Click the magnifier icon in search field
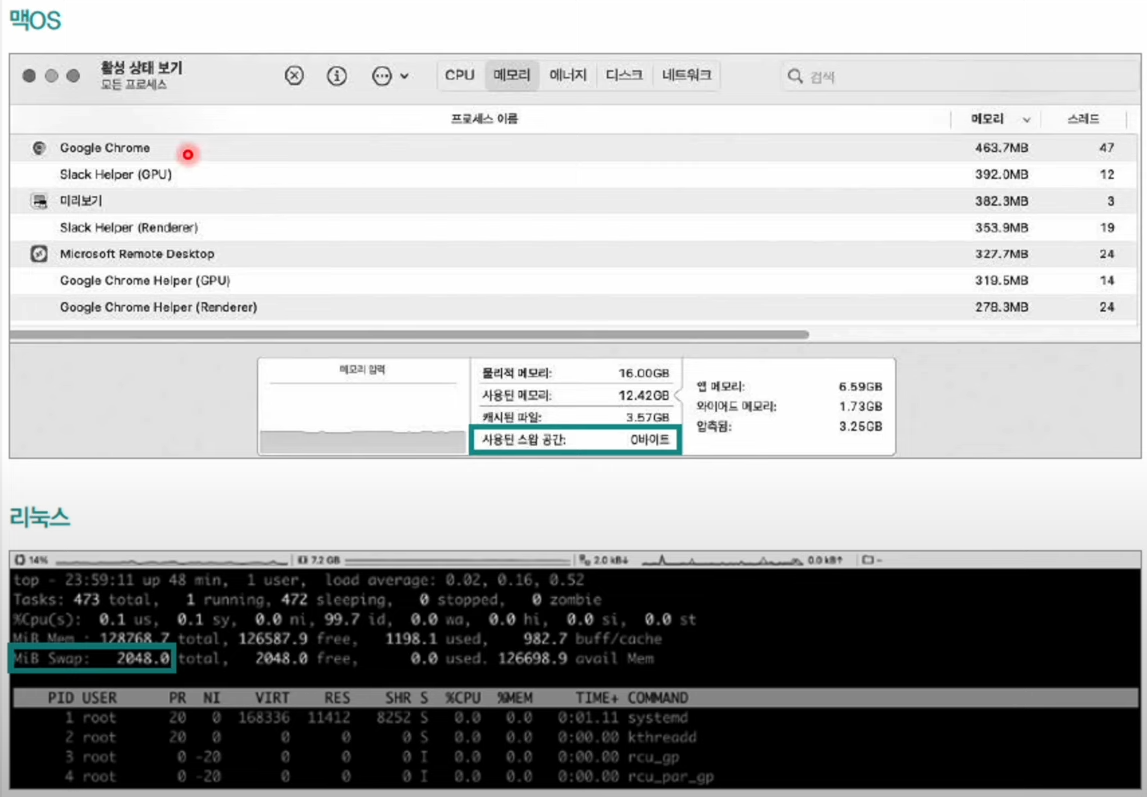The height and width of the screenshot is (797, 1147). point(794,75)
